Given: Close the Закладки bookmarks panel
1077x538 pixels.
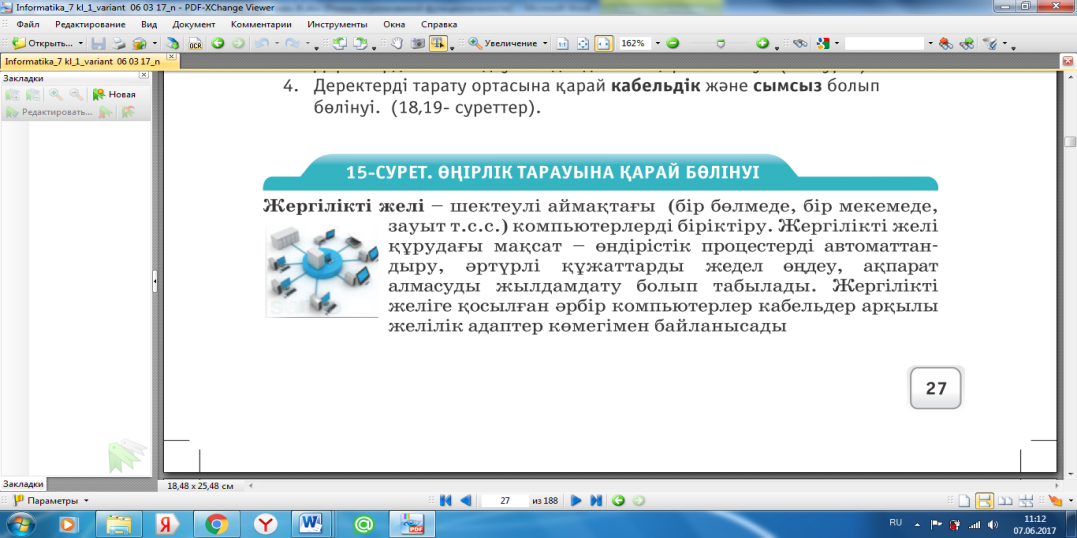Looking at the screenshot, I should click(x=143, y=75).
